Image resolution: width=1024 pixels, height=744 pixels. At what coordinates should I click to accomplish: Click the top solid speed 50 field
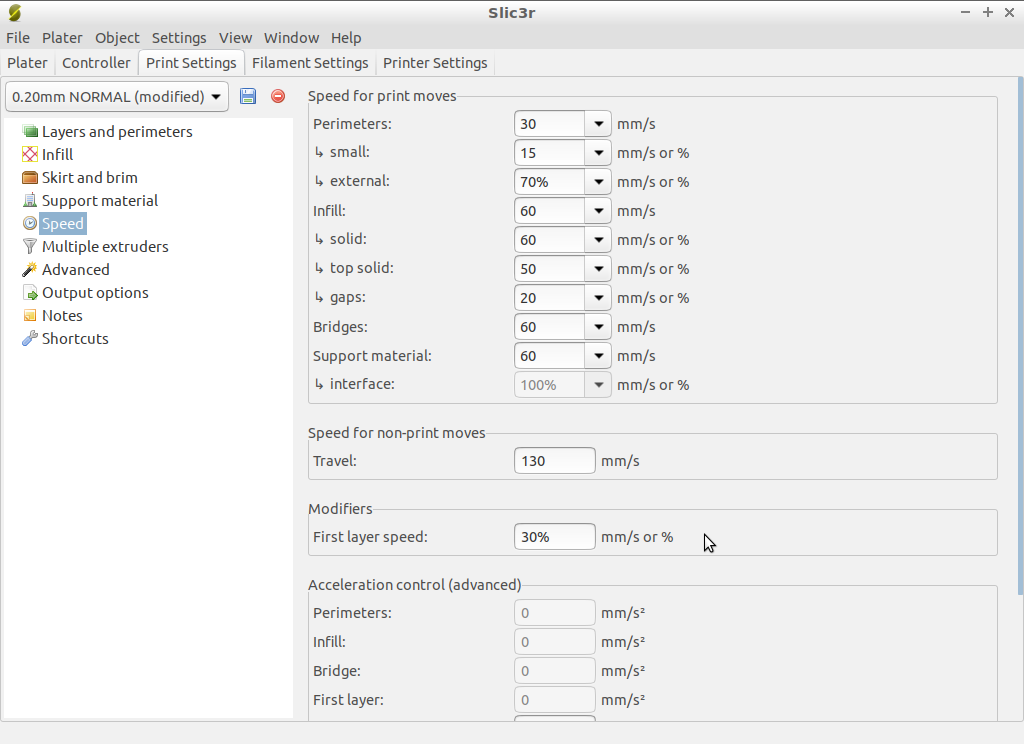point(549,269)
